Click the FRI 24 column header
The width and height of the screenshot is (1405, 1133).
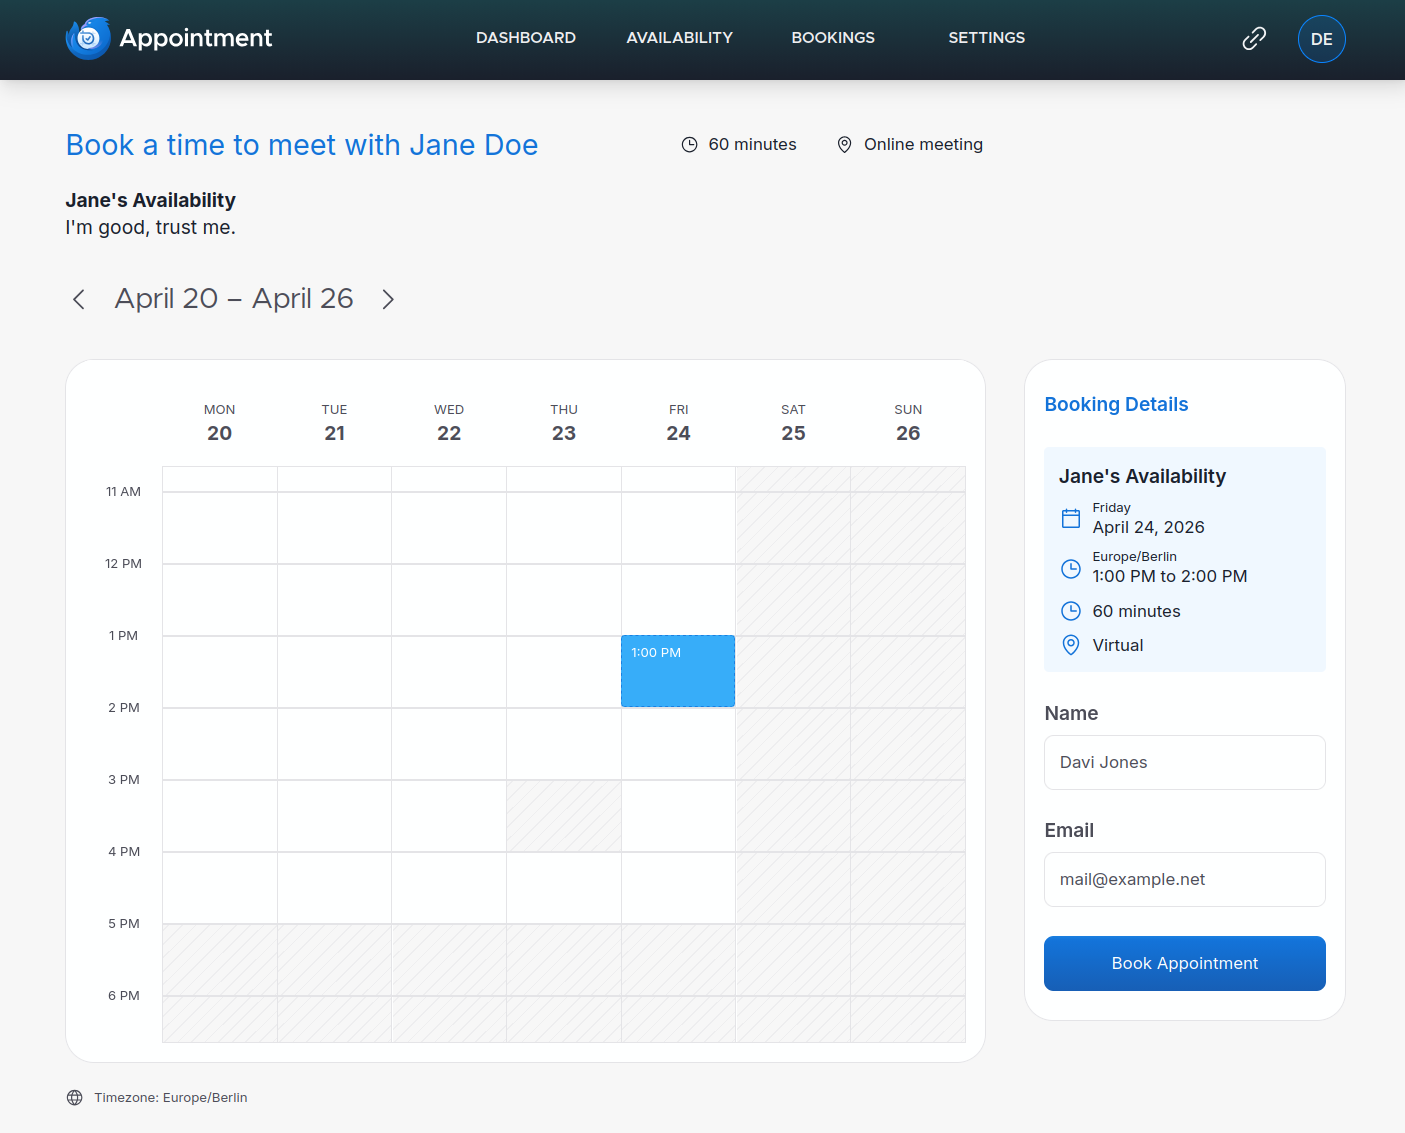678,422
